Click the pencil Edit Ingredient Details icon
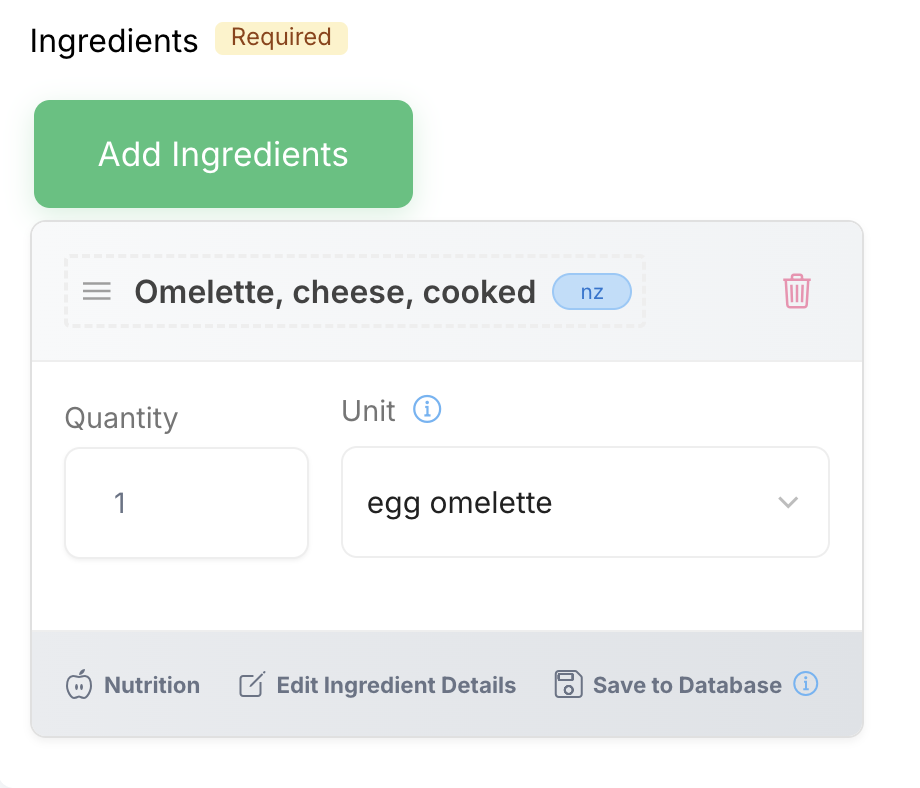The width and height of the screenshot is (920, 788). point(250,685)
